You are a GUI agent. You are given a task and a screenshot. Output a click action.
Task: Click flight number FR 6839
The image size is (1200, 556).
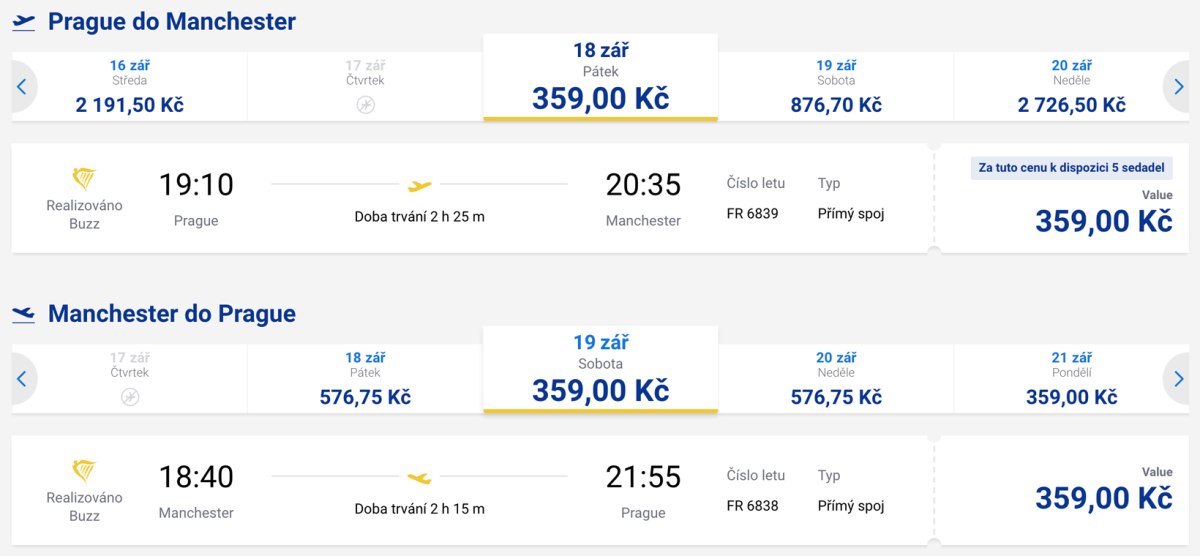[752, 213]
